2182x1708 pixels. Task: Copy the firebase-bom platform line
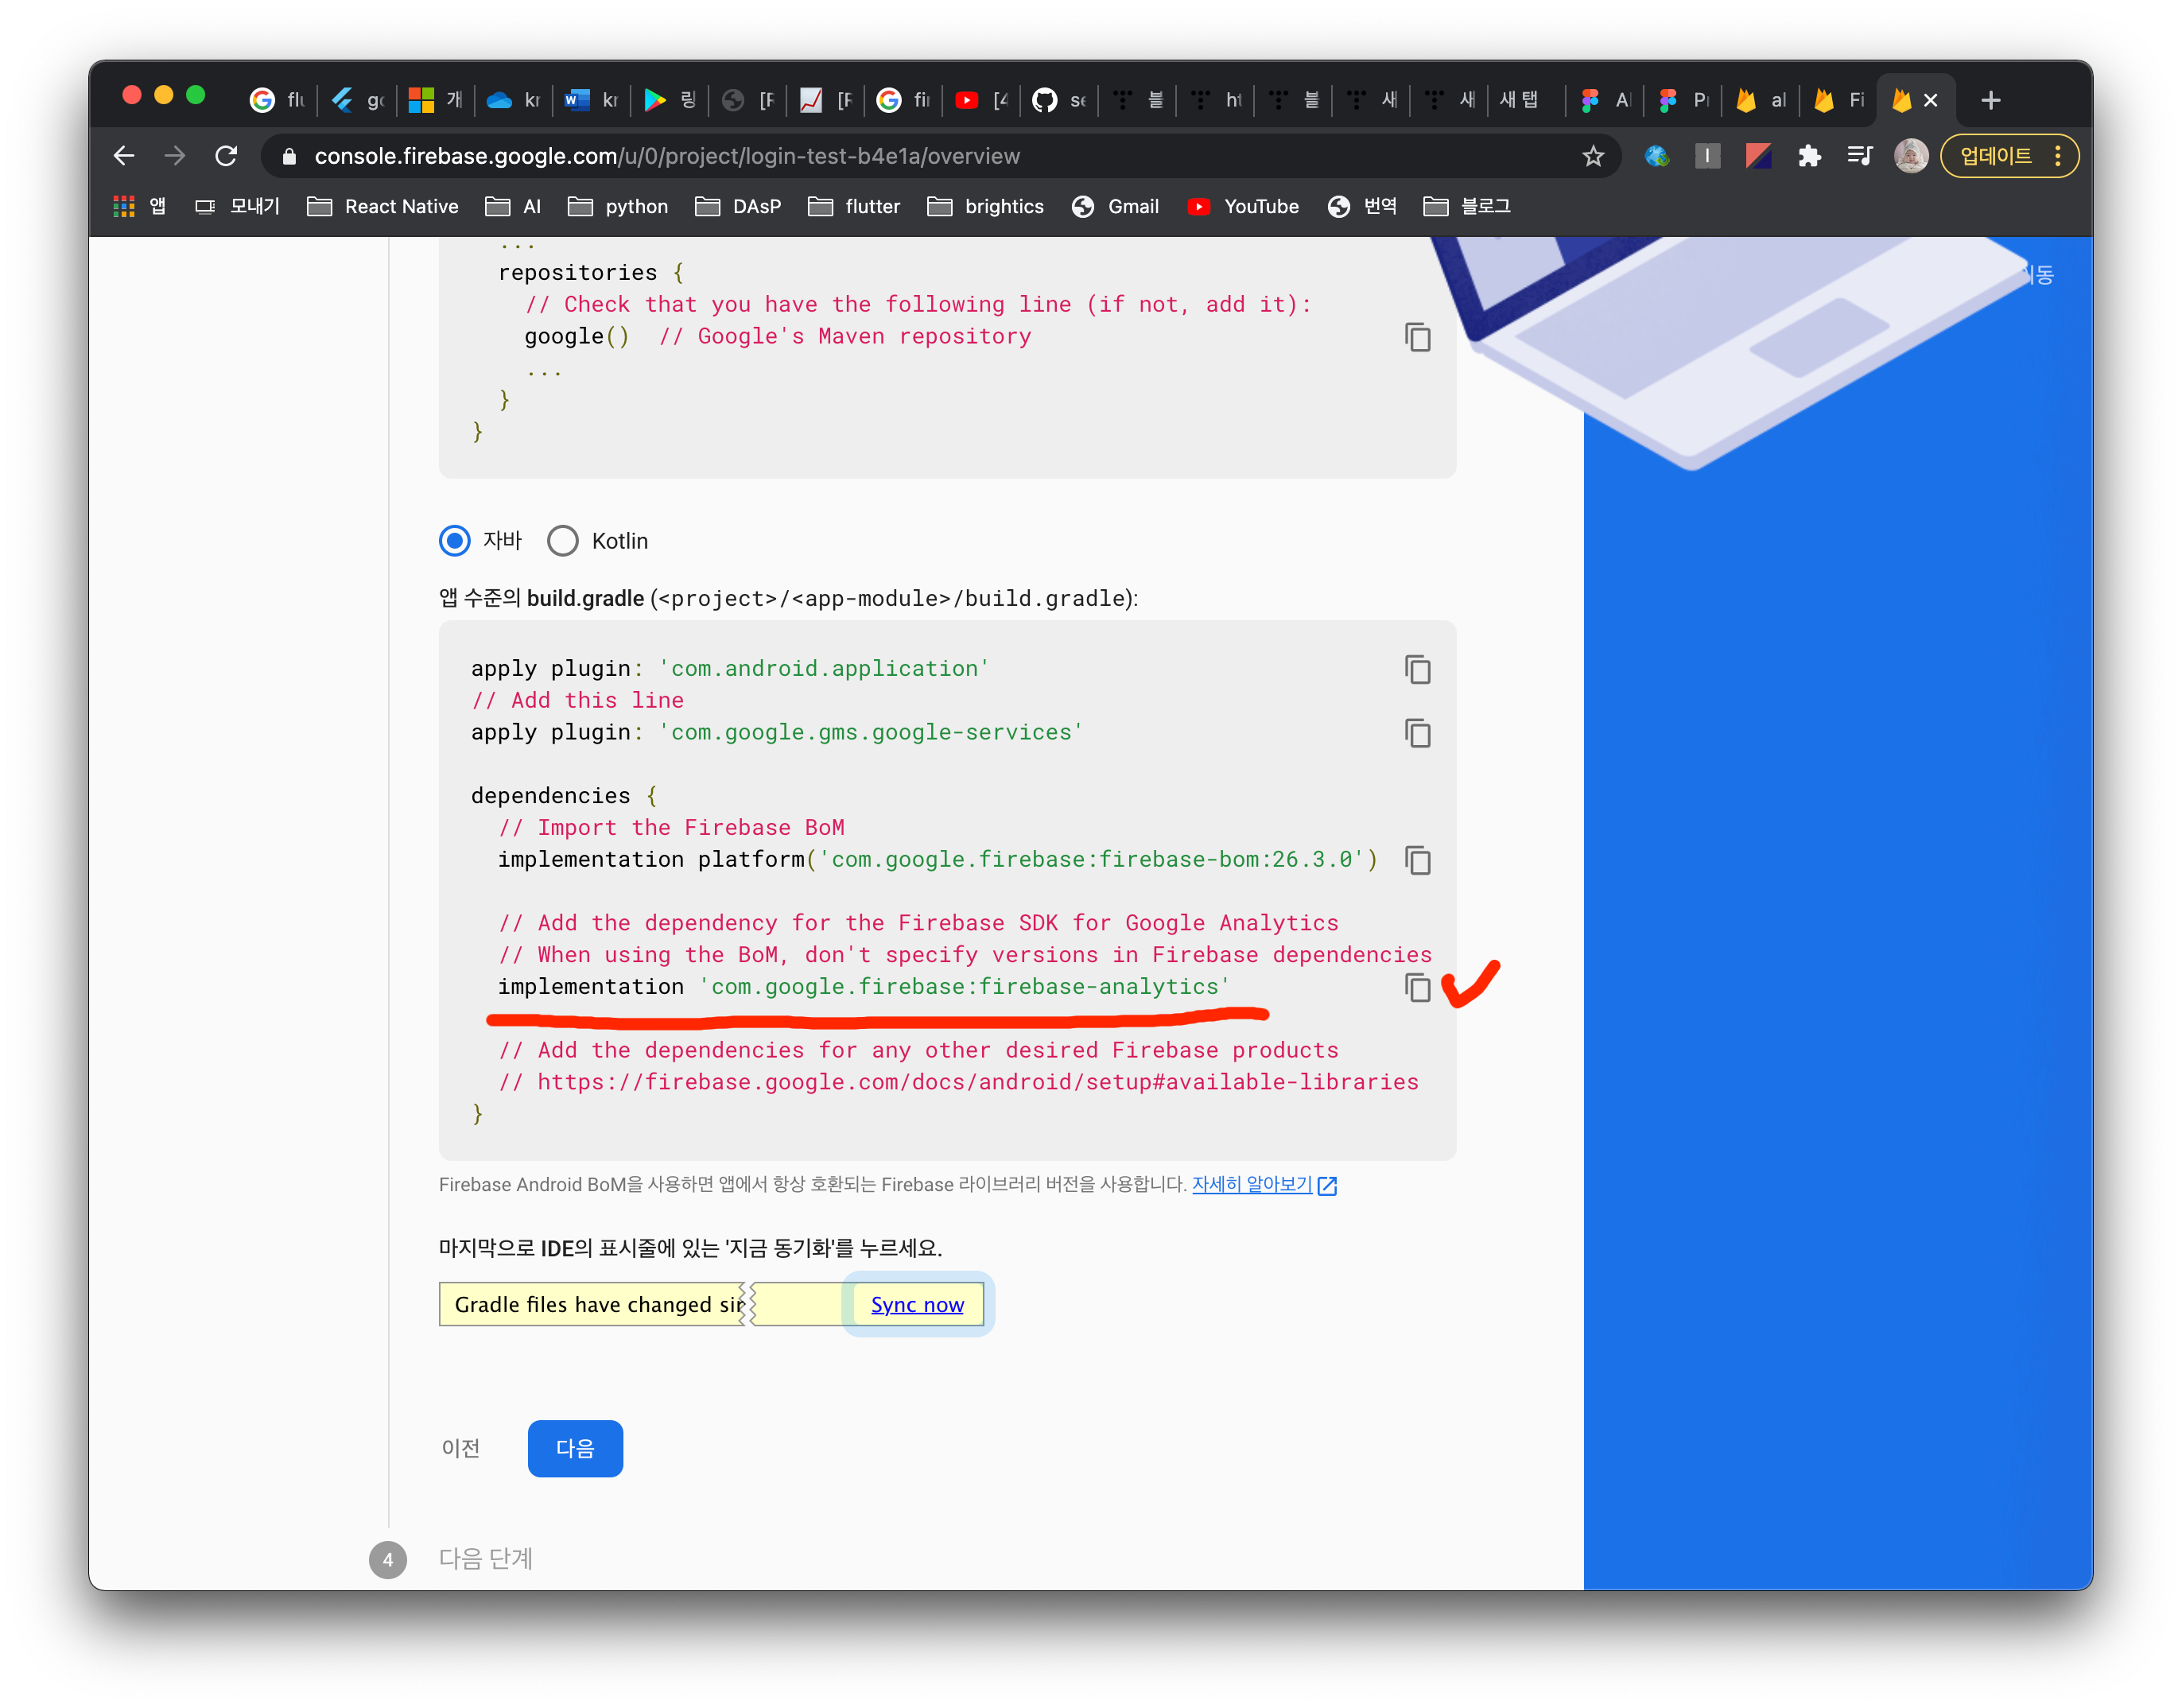1417,860
